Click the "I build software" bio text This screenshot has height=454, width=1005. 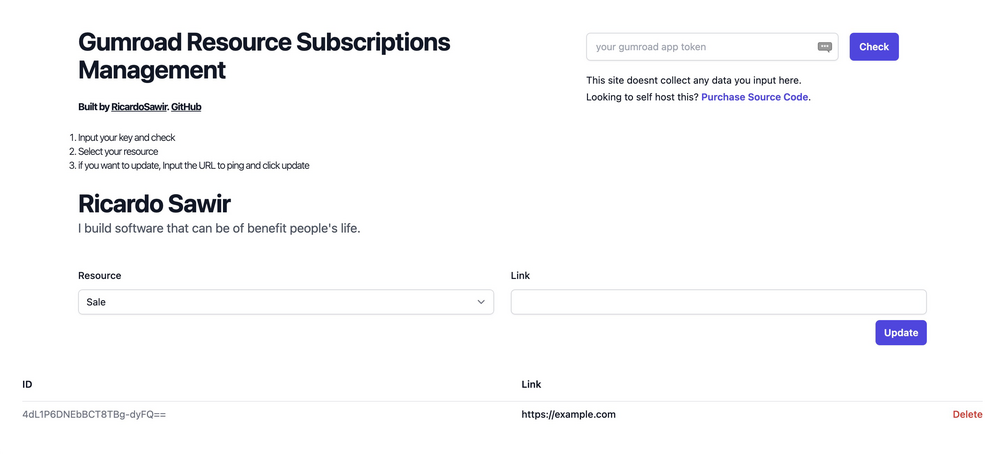click(x=218, y=229)
